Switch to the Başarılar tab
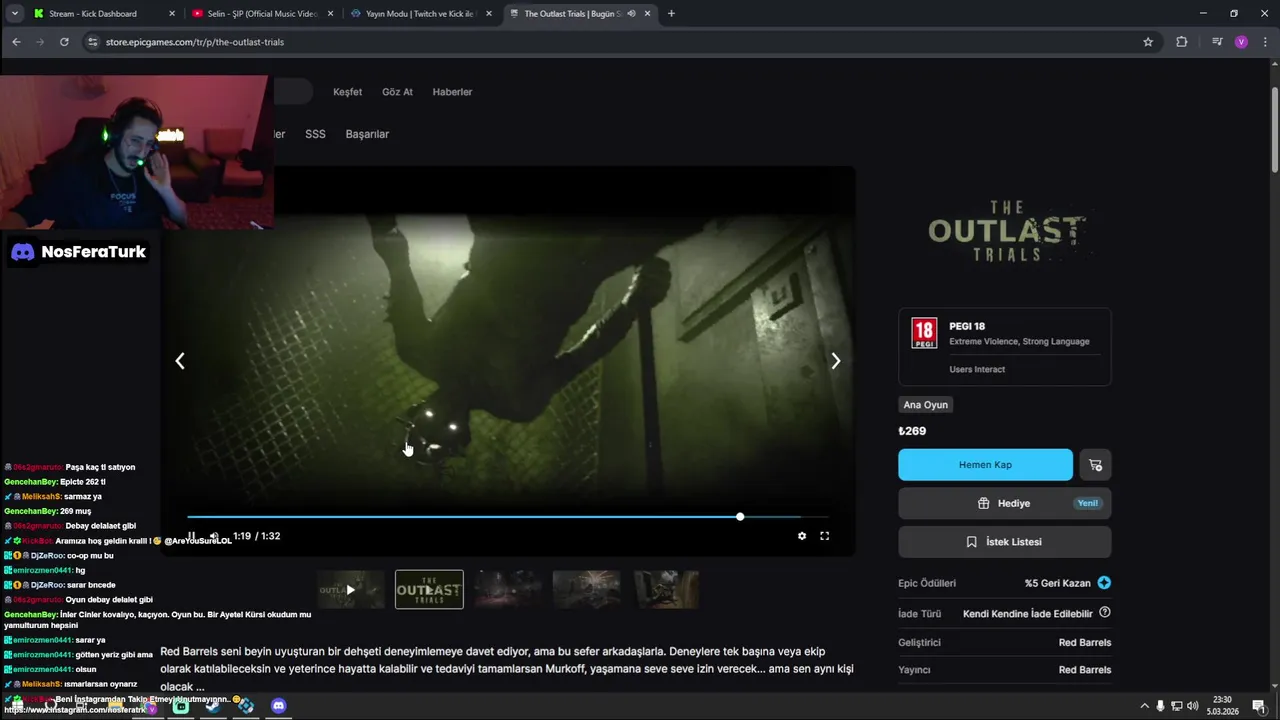The height and width of the screenshot is (720, 1280). point(367,134)
